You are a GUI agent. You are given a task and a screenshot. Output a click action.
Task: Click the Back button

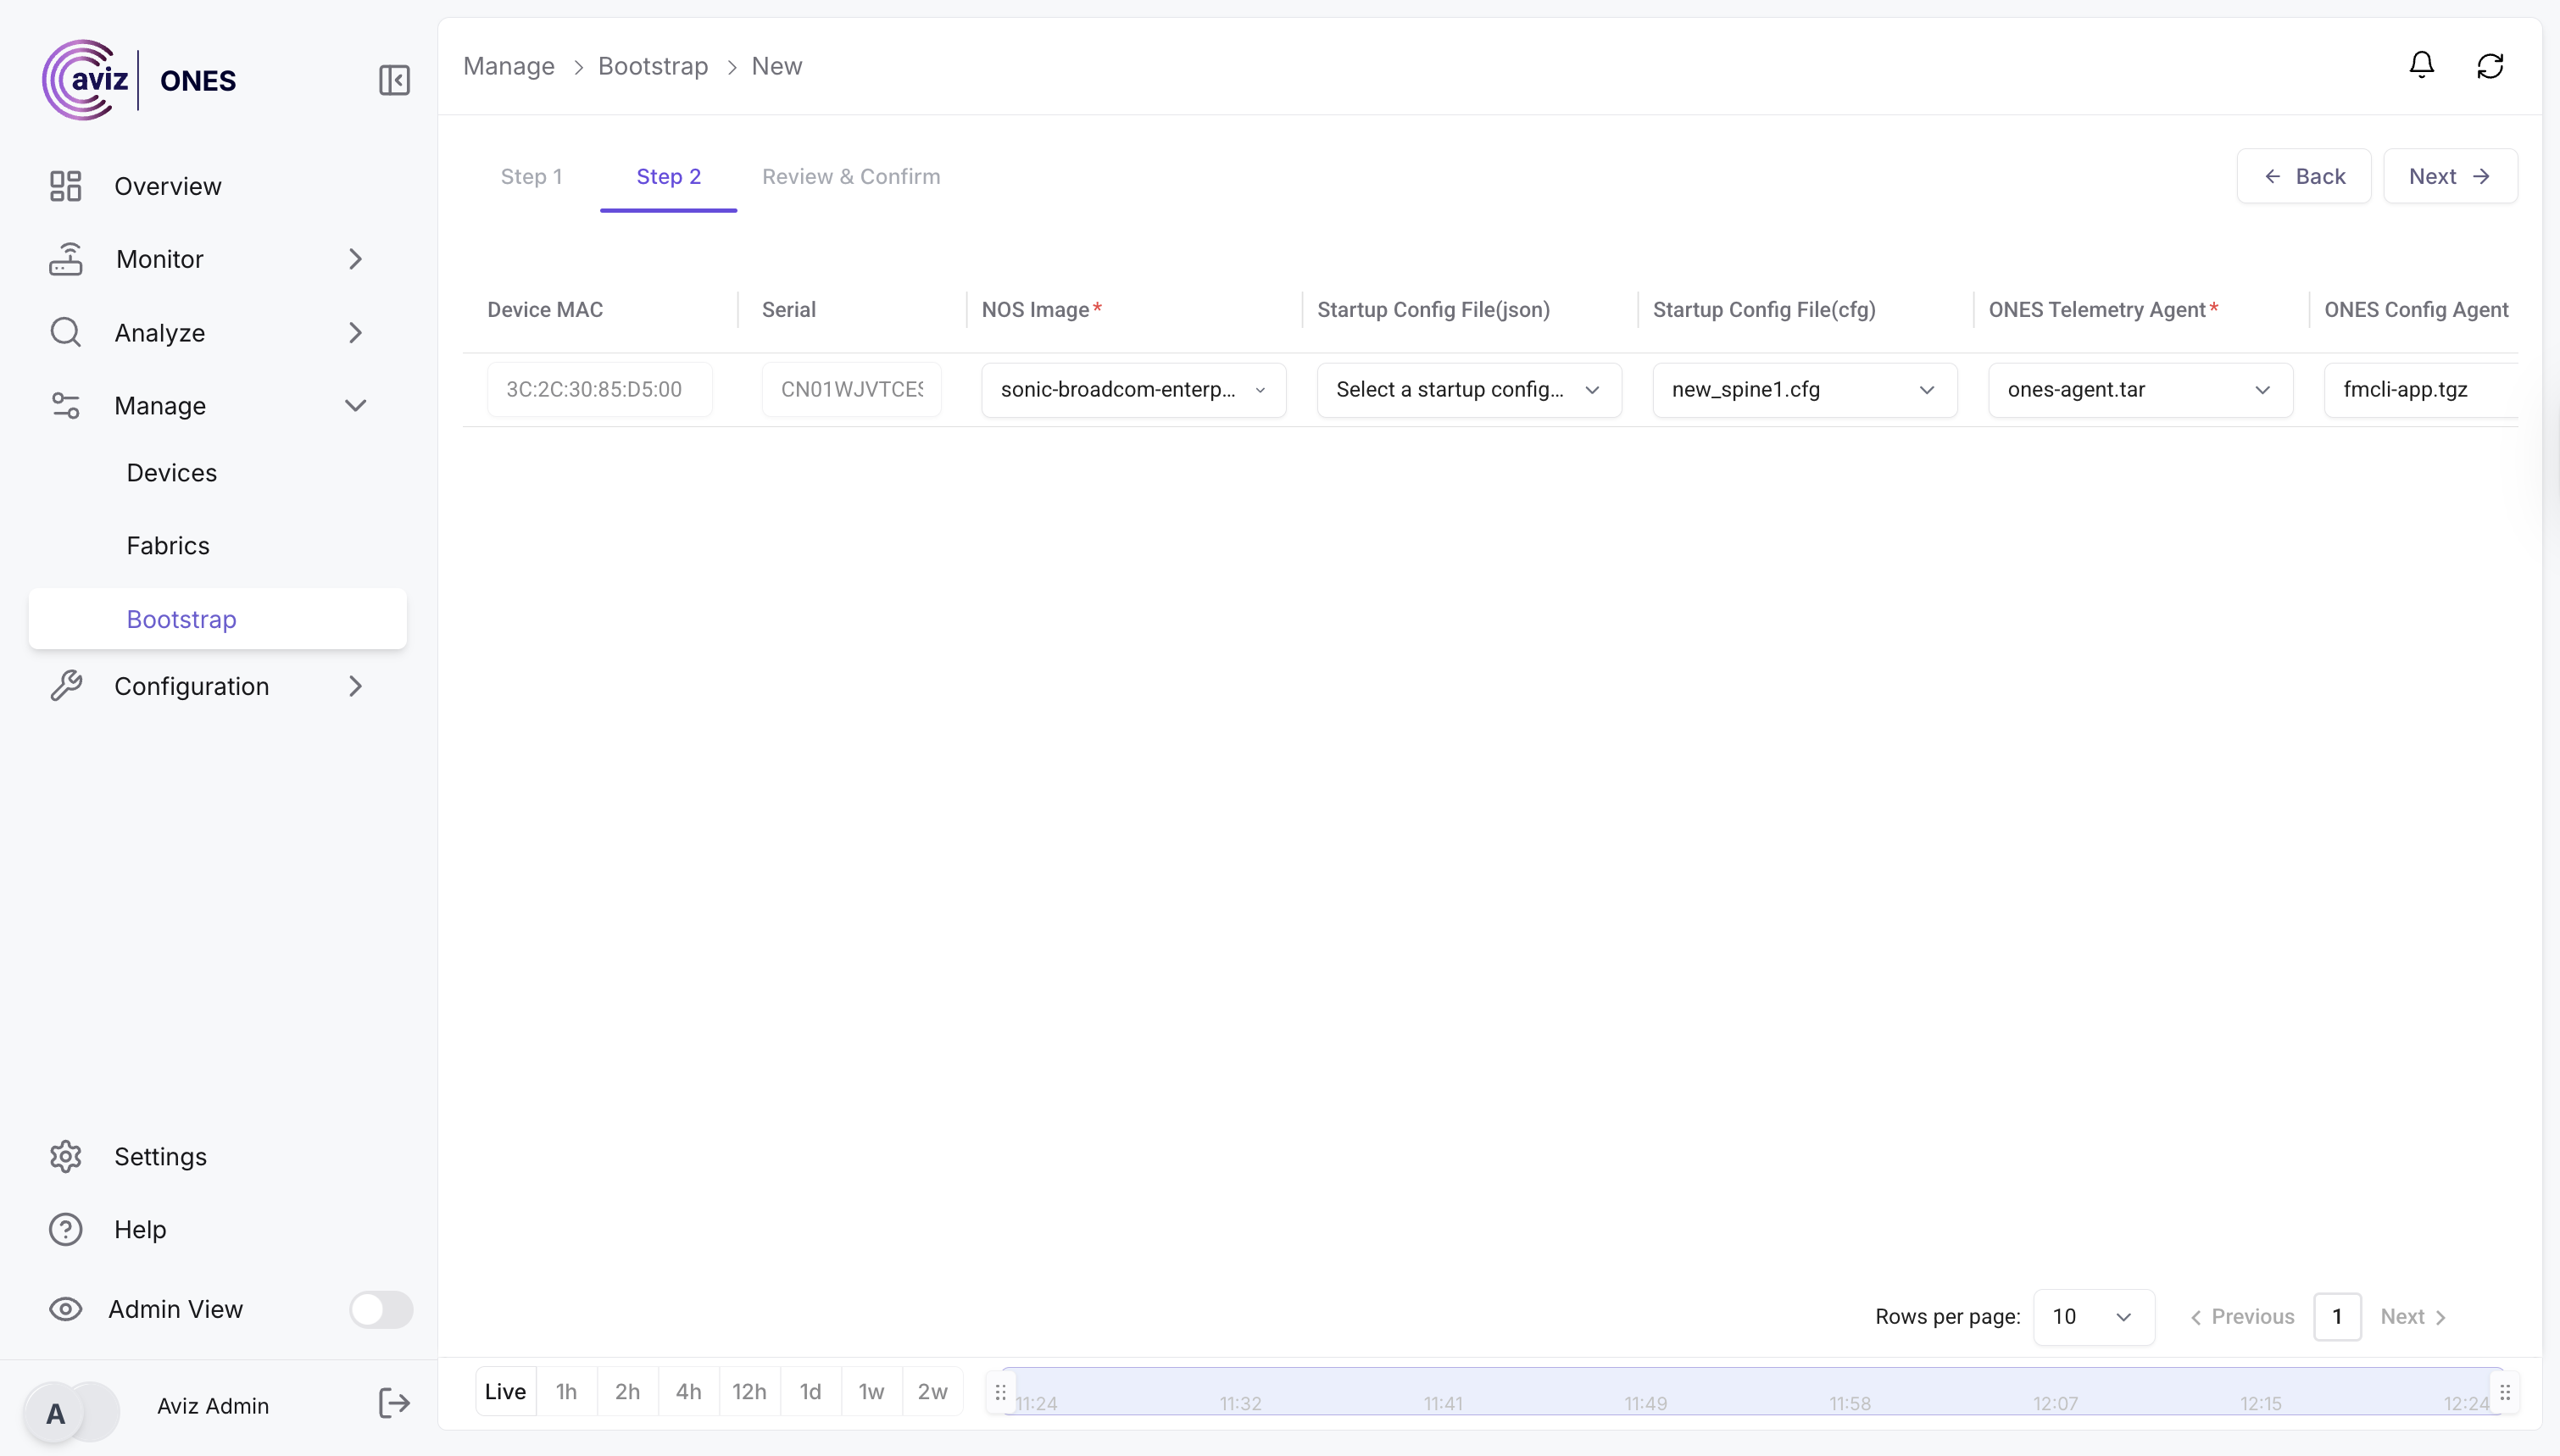click(2303, 177)
